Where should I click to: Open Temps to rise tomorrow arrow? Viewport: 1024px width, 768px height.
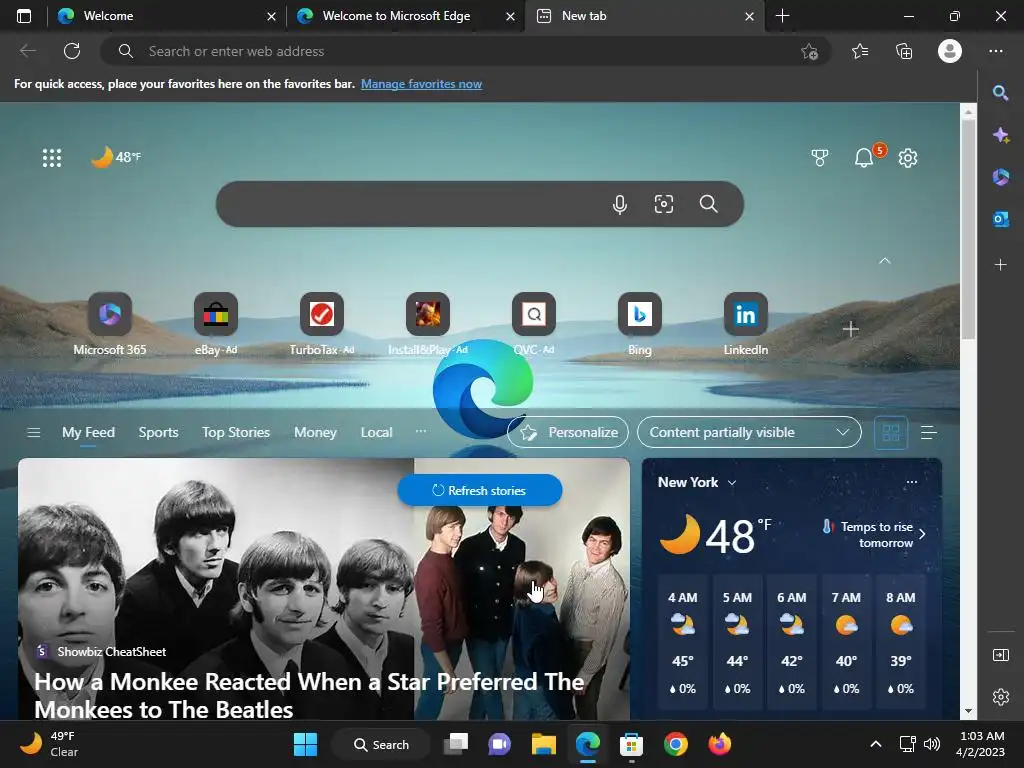(922, 534)
